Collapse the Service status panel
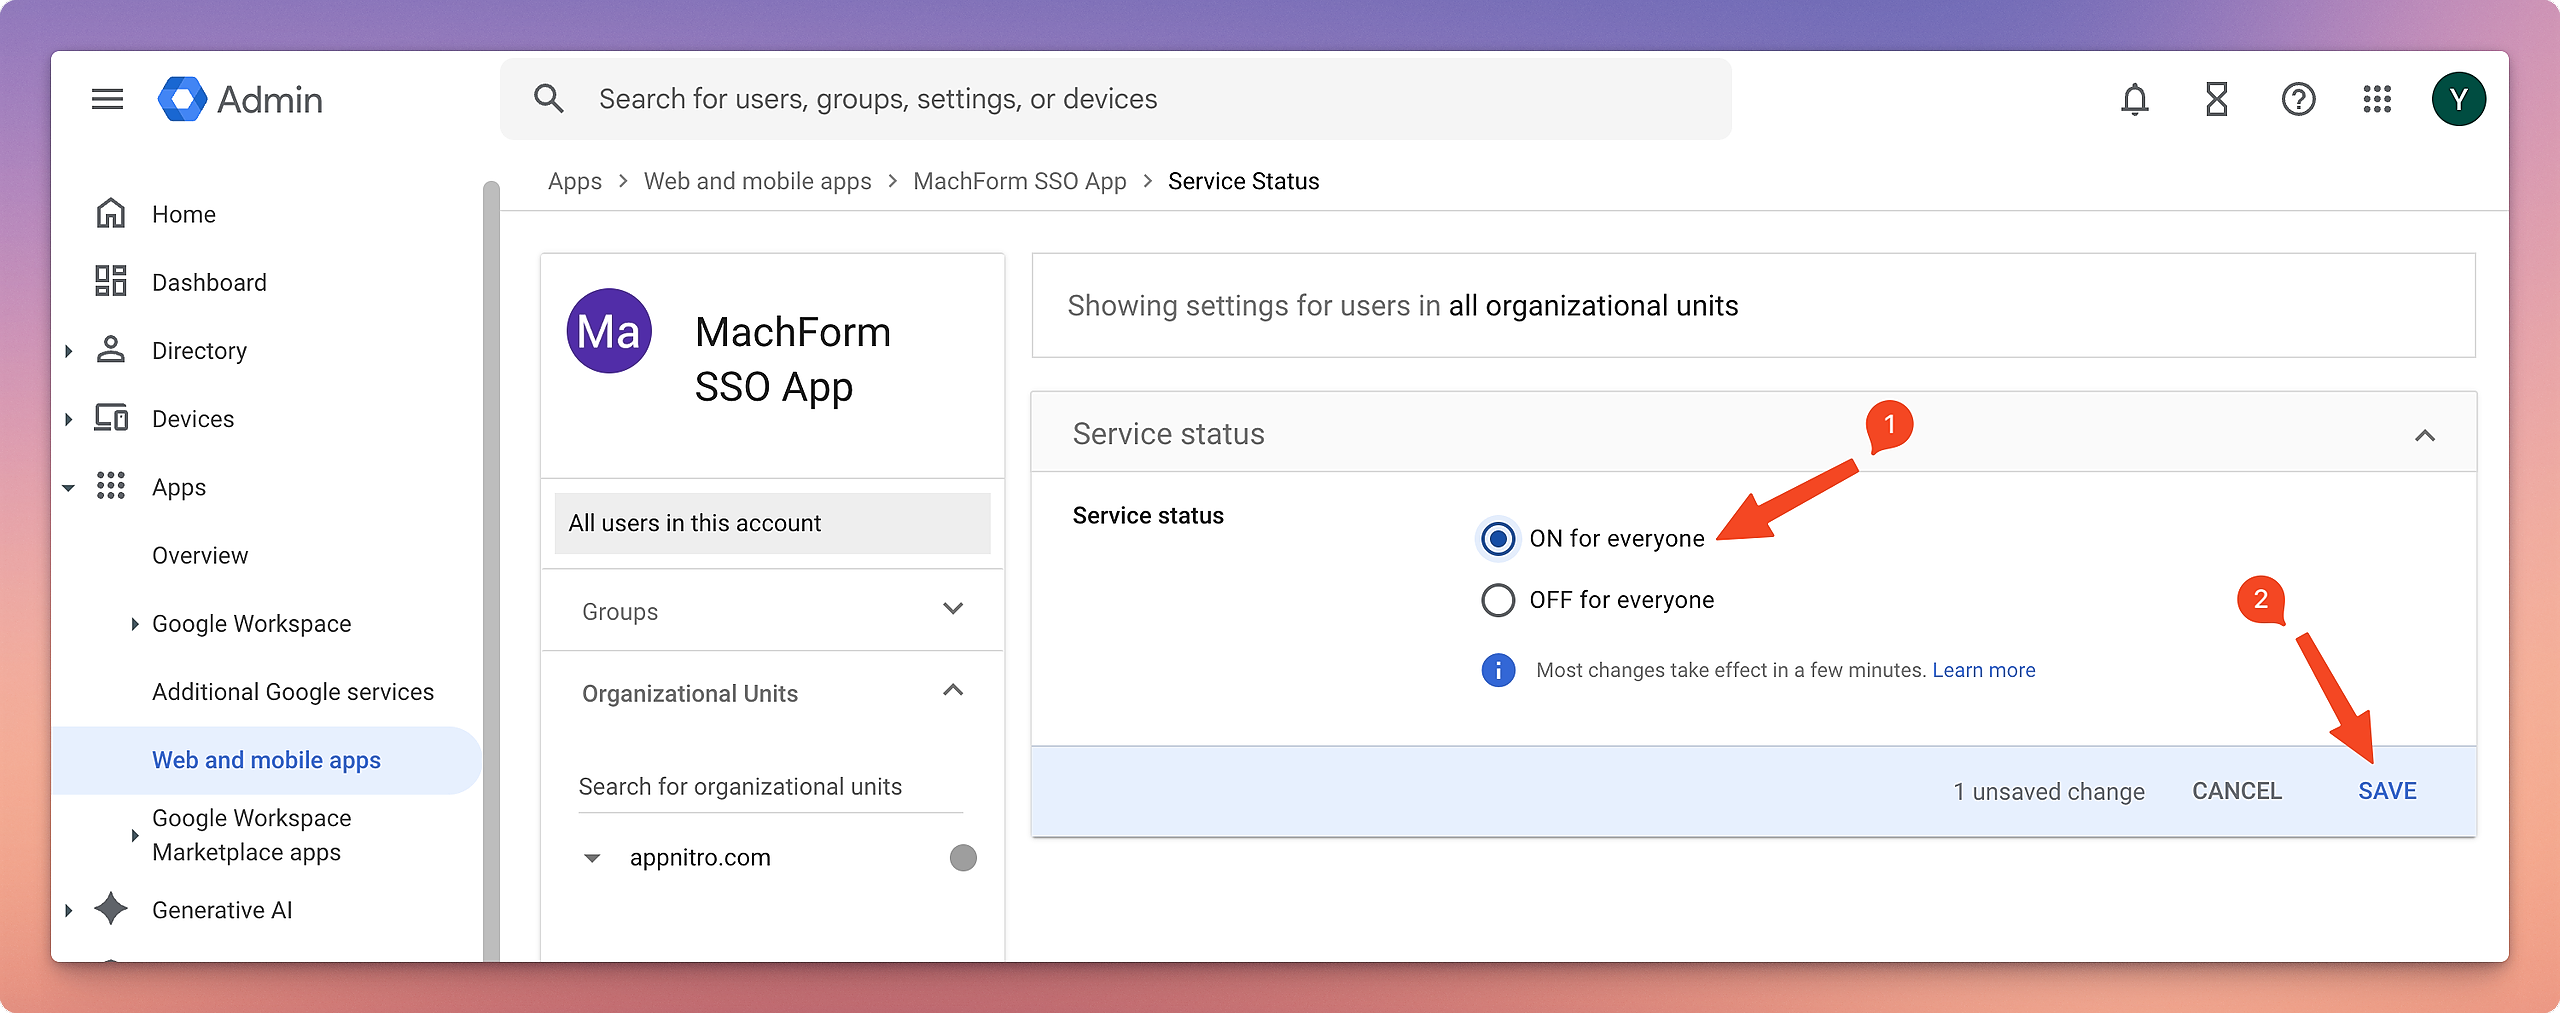This screenshot has height=1013, width=2560. (2424, 435)
